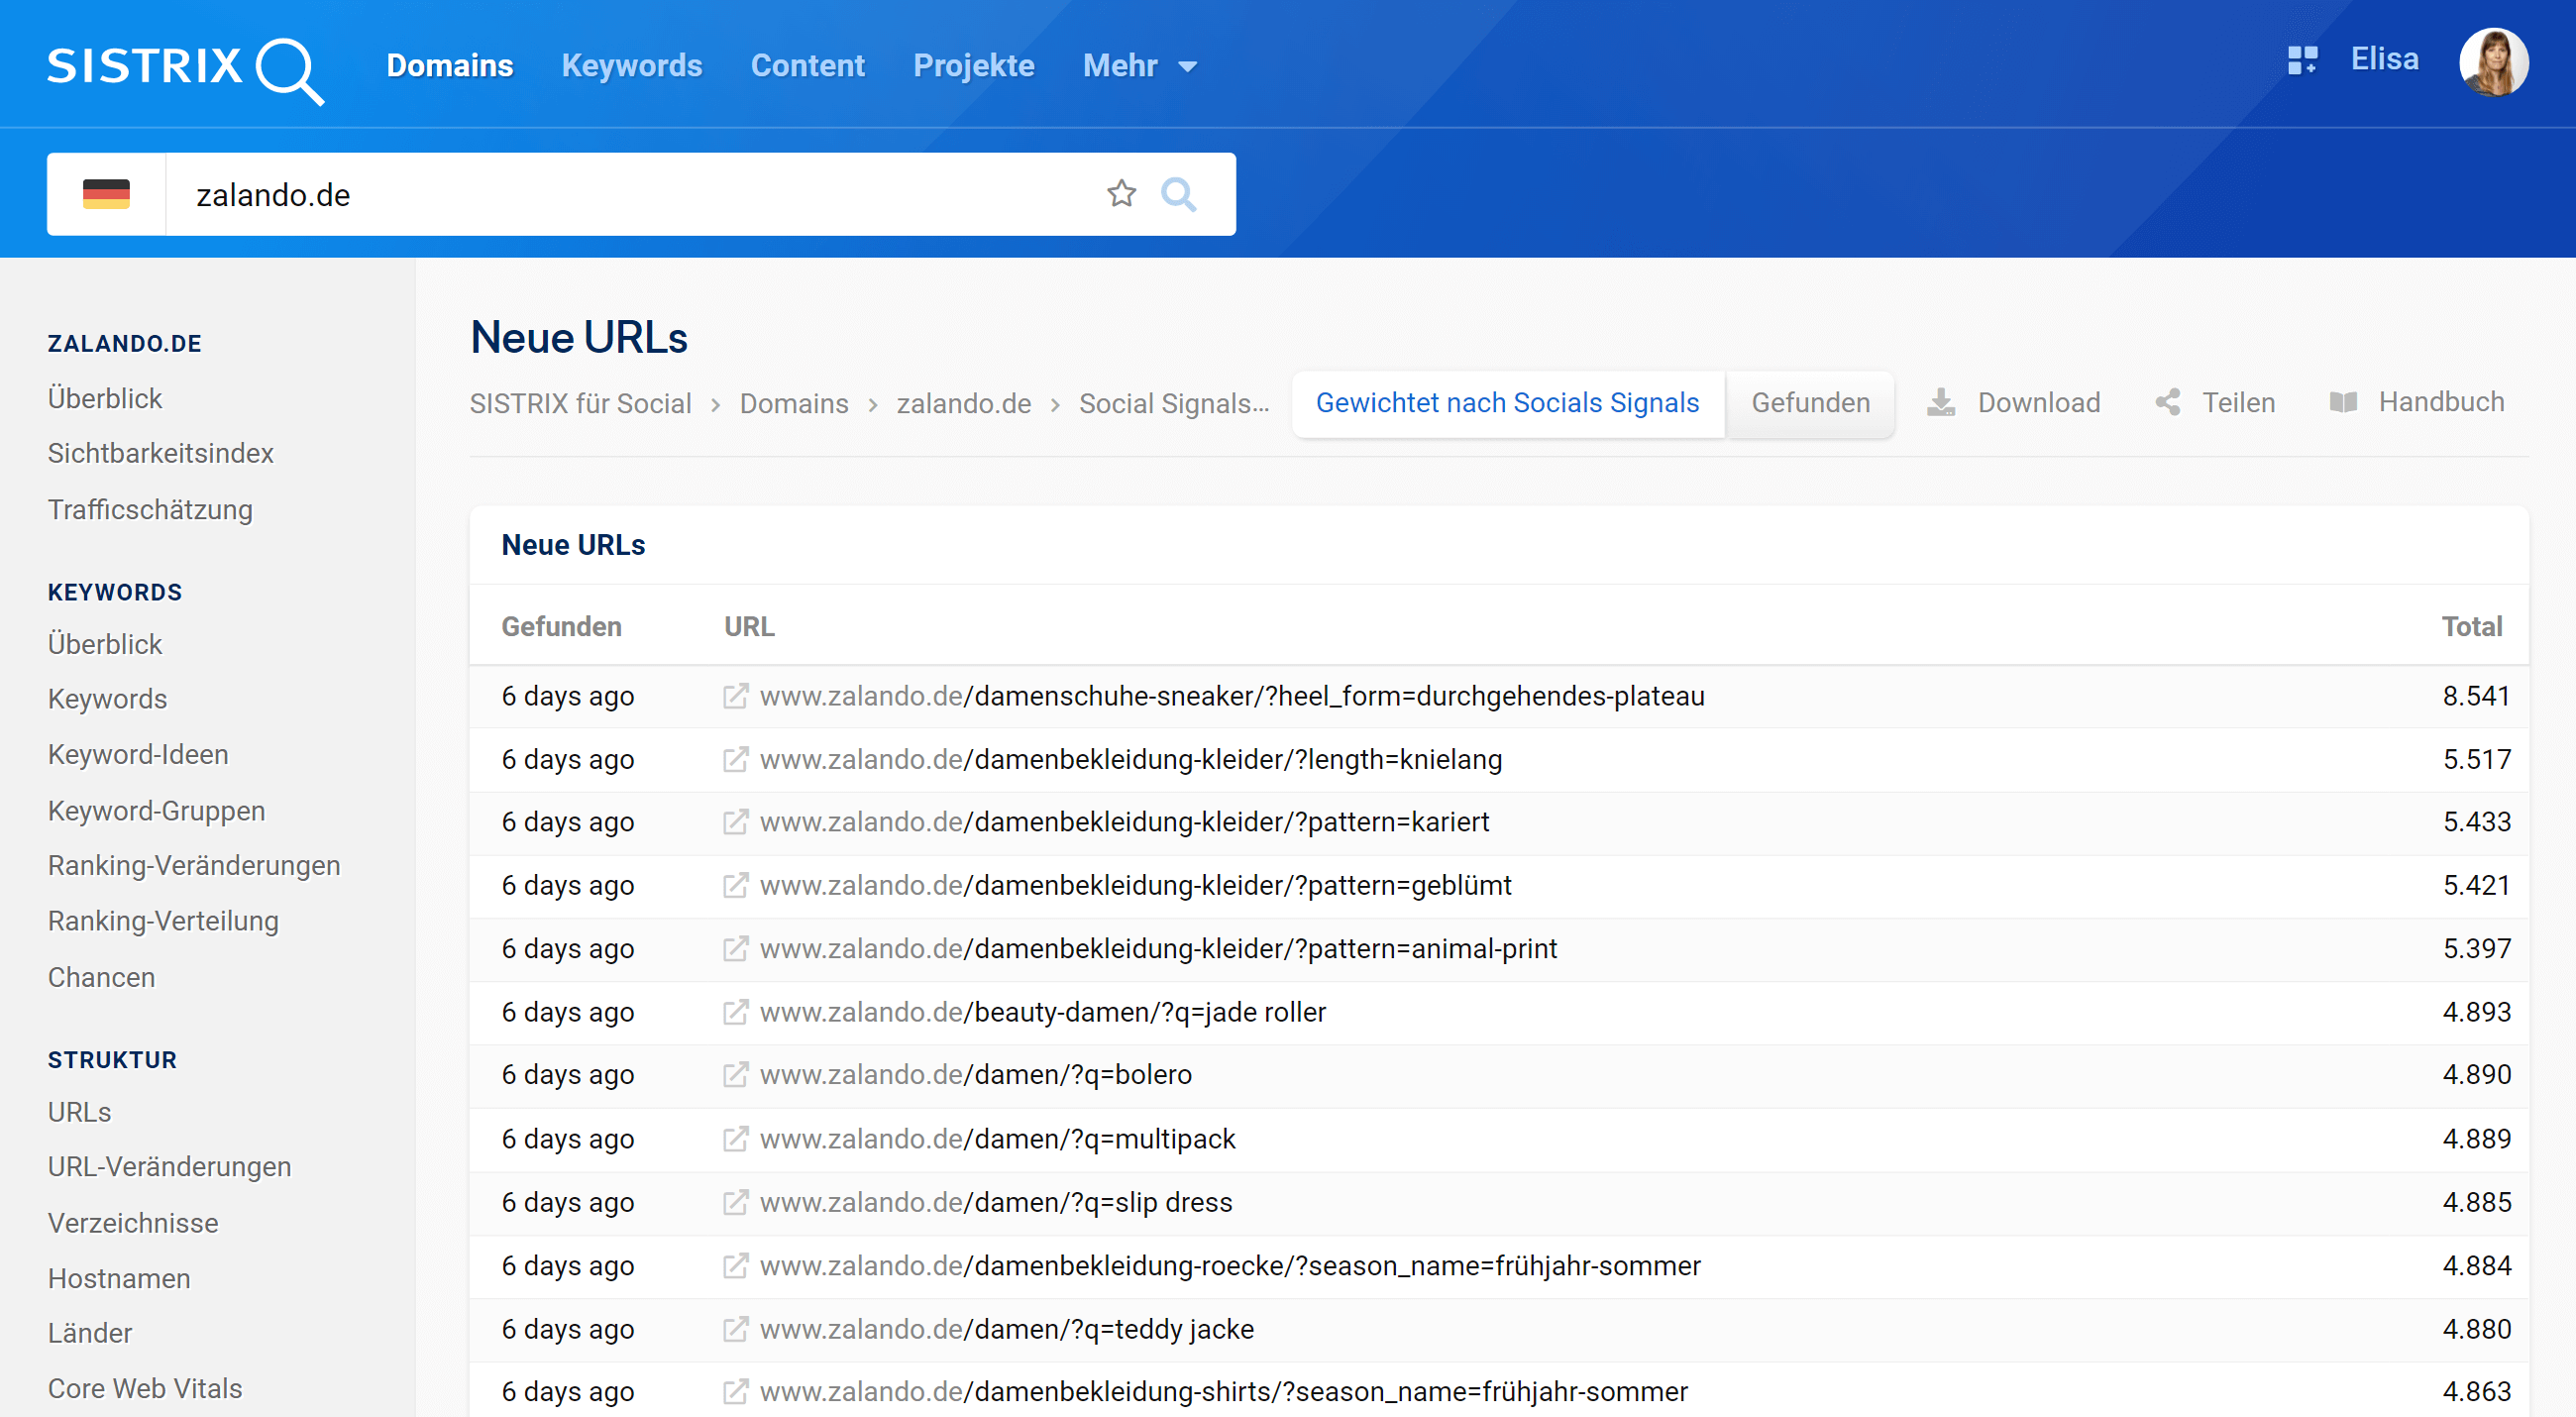Image resolution: width=2576 pixels, height=1417 pixels.
Task: Select Gewichtet nach Socials Signals toggle
Action: coord(1507,402)
